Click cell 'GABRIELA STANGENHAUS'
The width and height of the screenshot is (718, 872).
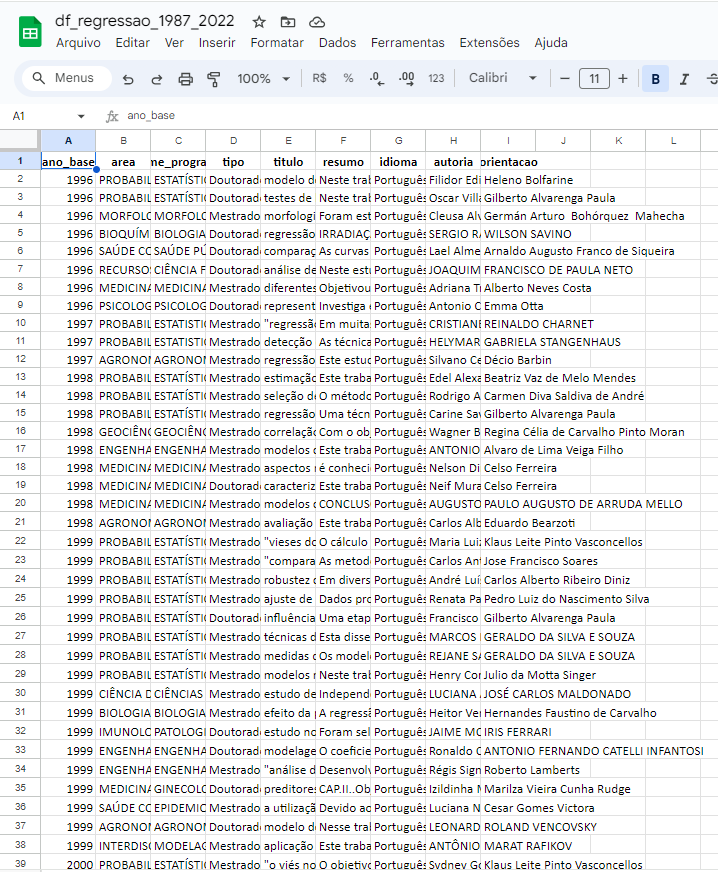point(552,342)
